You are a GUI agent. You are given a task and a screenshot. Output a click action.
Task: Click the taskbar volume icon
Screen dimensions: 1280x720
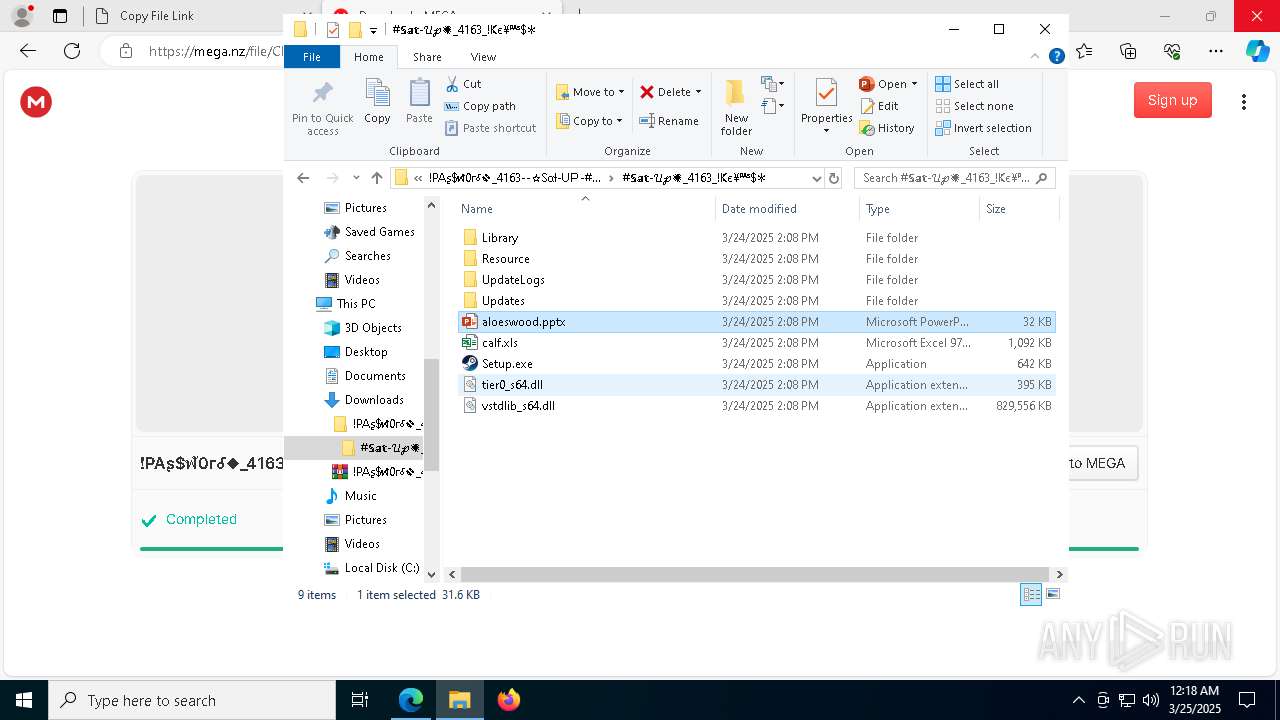tap(1150, 700)
